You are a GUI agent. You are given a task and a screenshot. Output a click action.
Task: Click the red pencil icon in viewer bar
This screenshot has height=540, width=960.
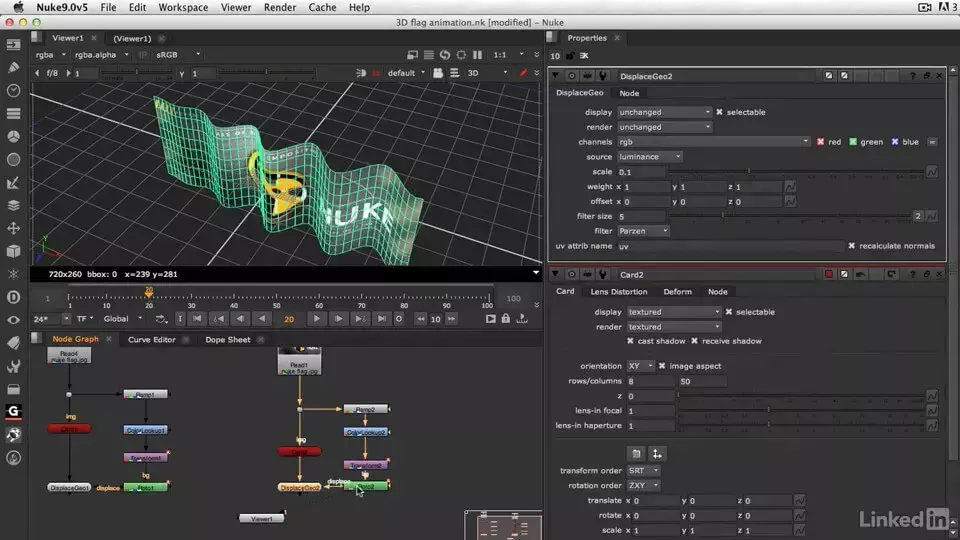coord(523,73)
